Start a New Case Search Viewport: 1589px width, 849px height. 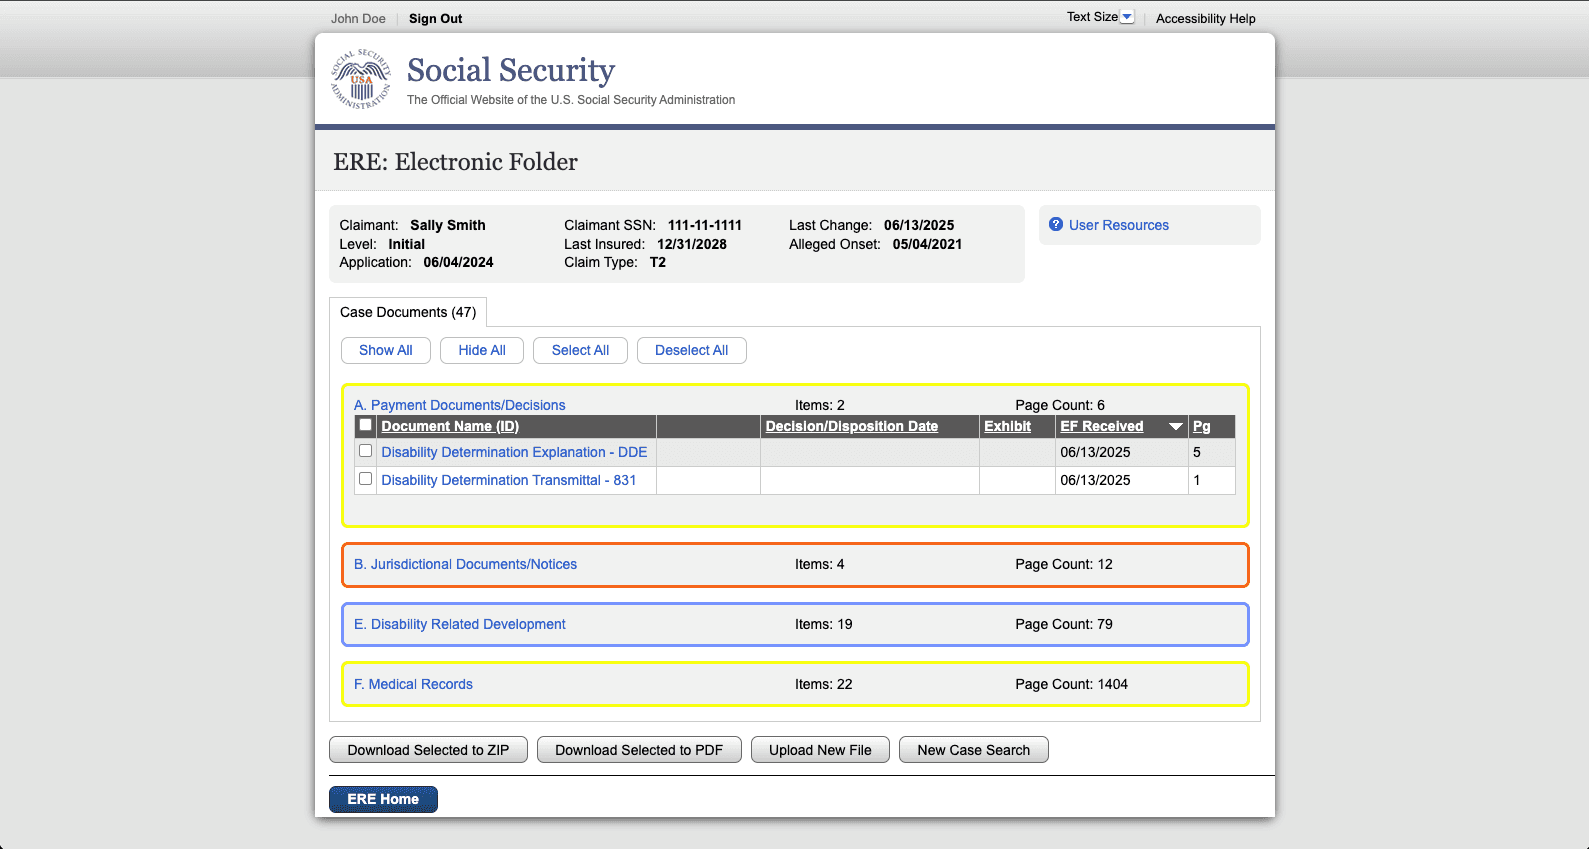pyautogui.click(x=974, y=750)
